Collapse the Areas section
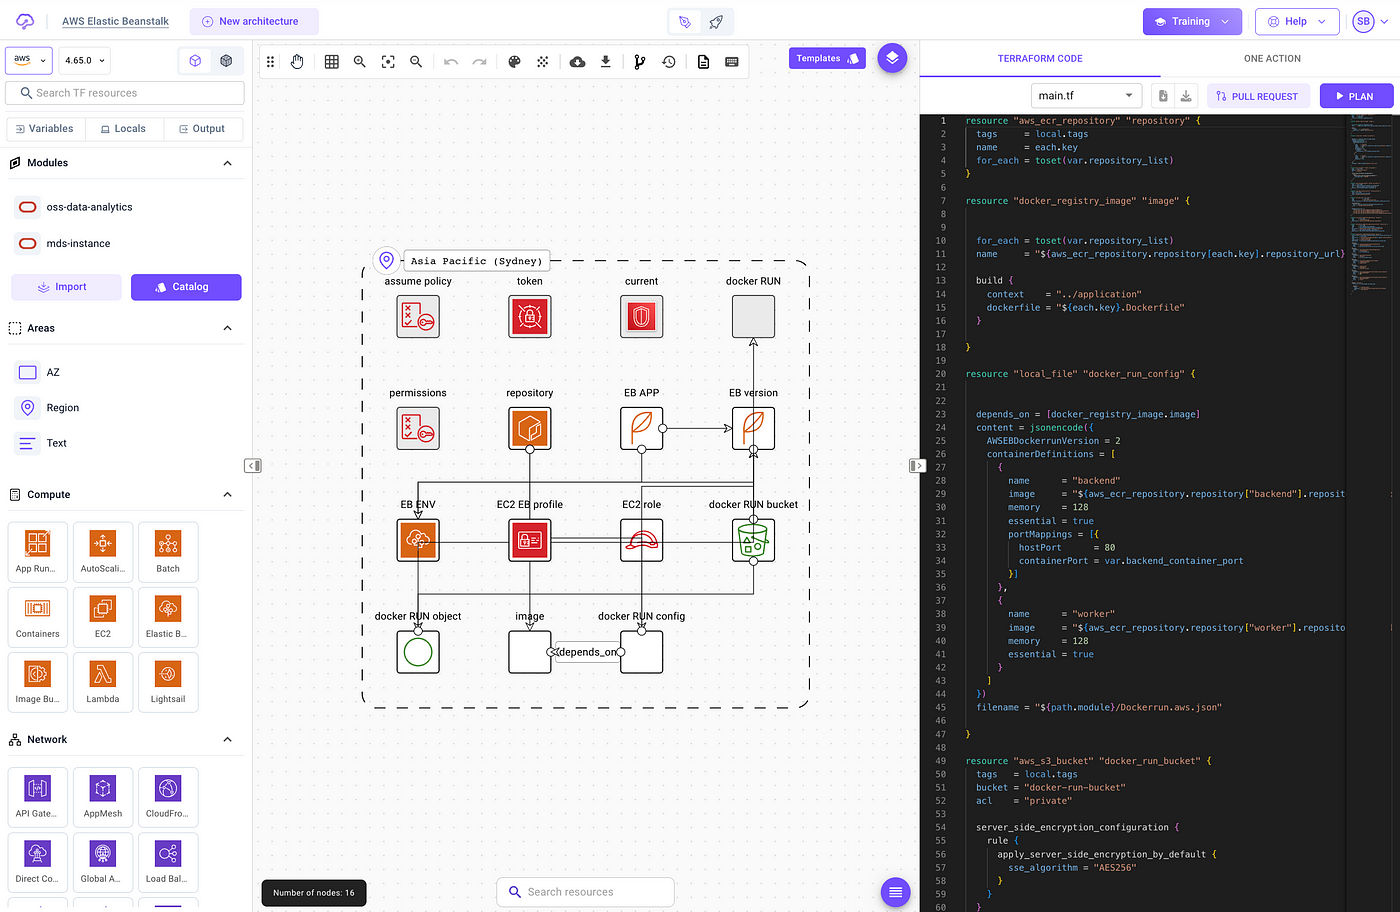Viewport: 1400px width, 912px height. pyautogui.click(x=227, y=328)
